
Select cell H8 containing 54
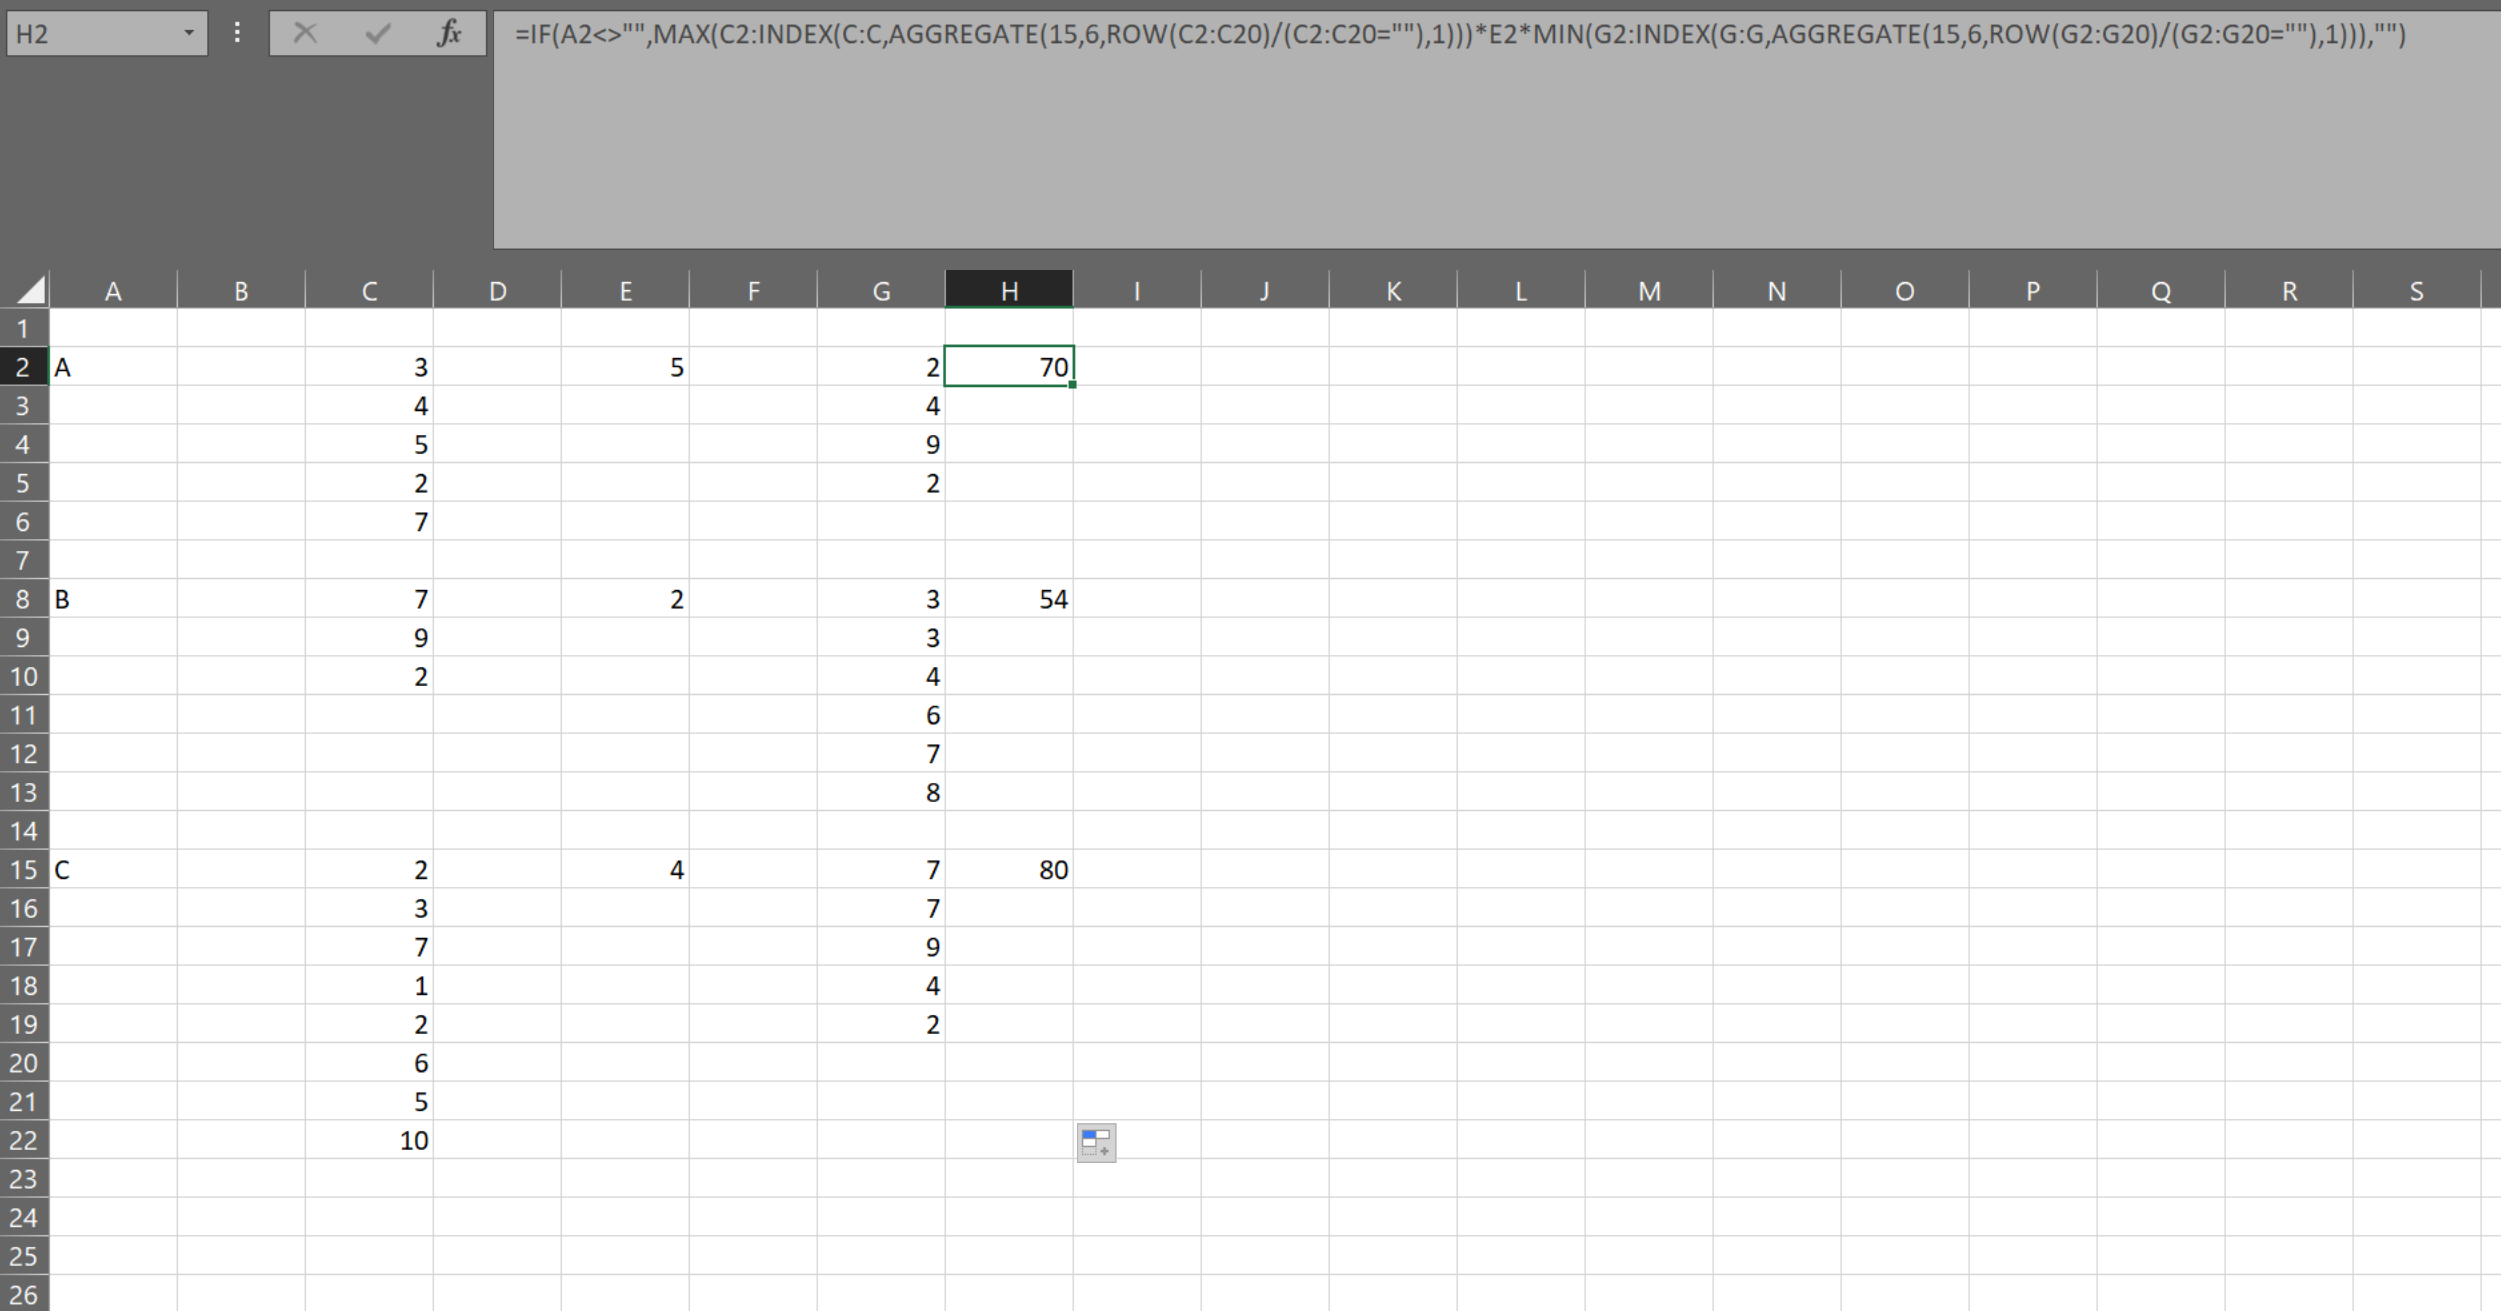tap(1009, 599)
